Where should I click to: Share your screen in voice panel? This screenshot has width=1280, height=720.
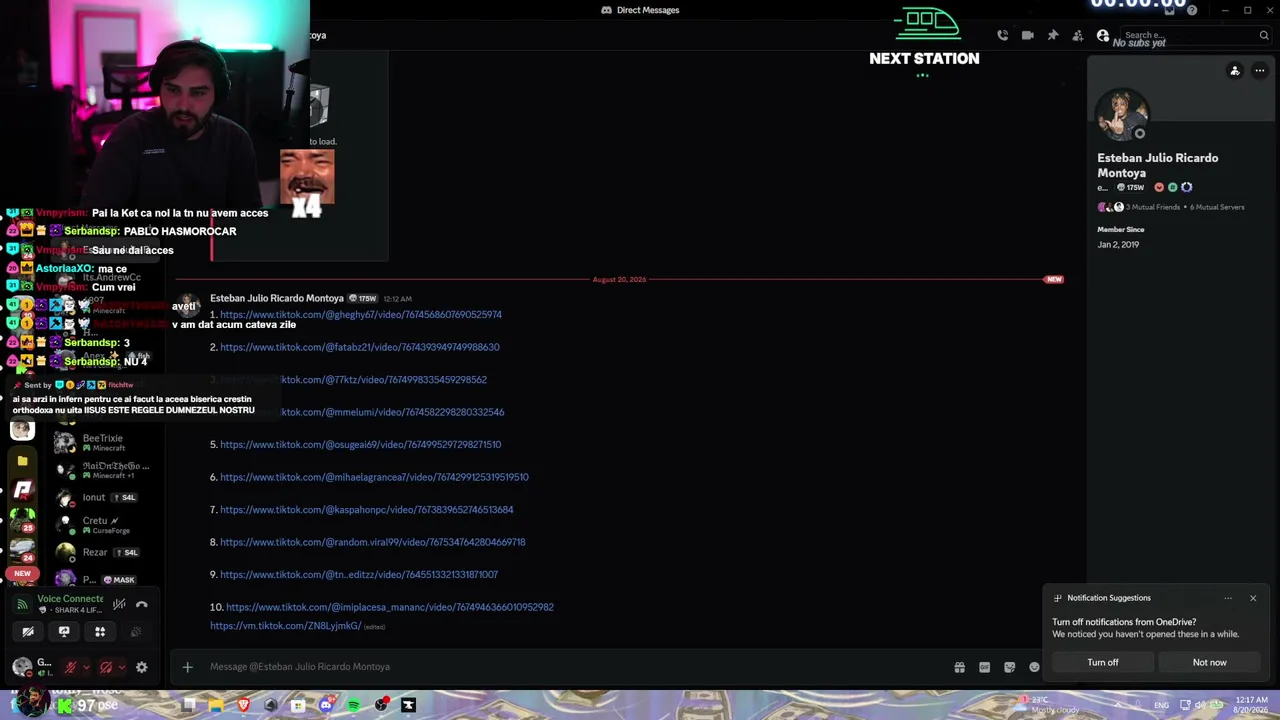click(x=64, y=632)
